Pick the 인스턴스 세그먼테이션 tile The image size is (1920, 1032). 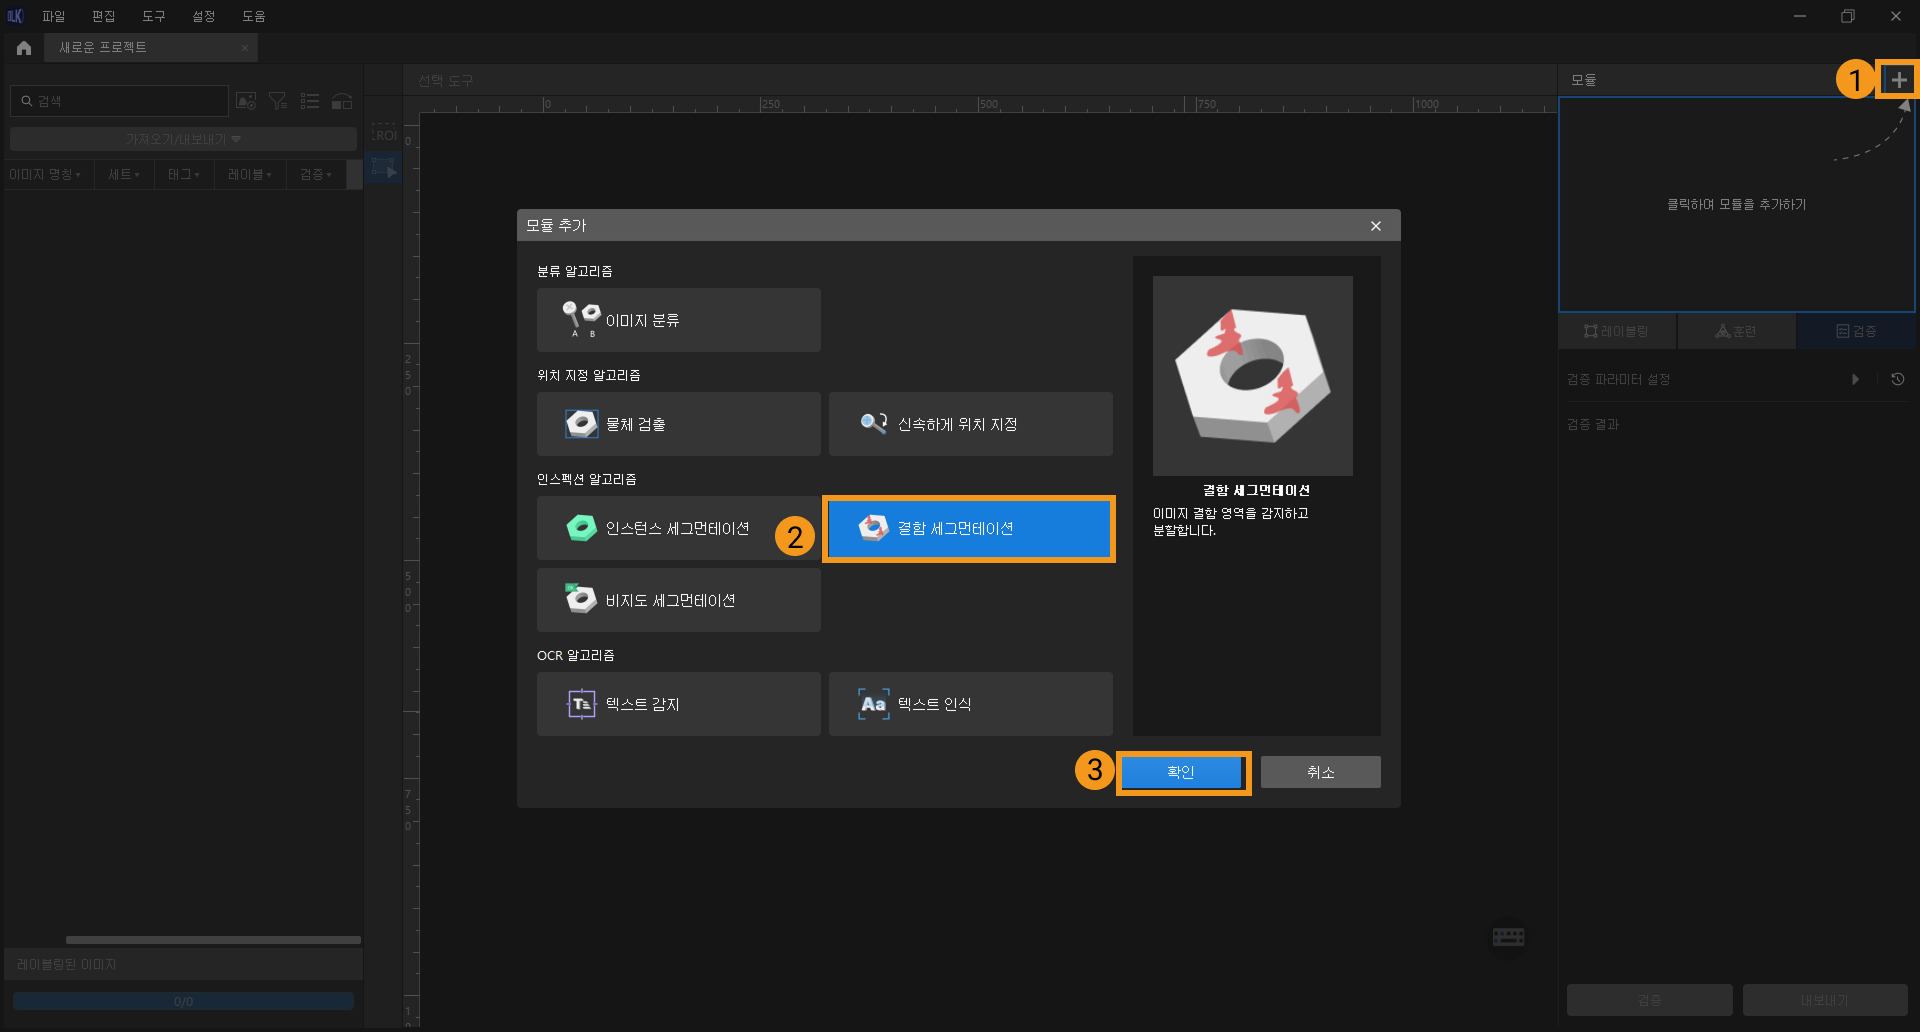(x=678, y=528)
